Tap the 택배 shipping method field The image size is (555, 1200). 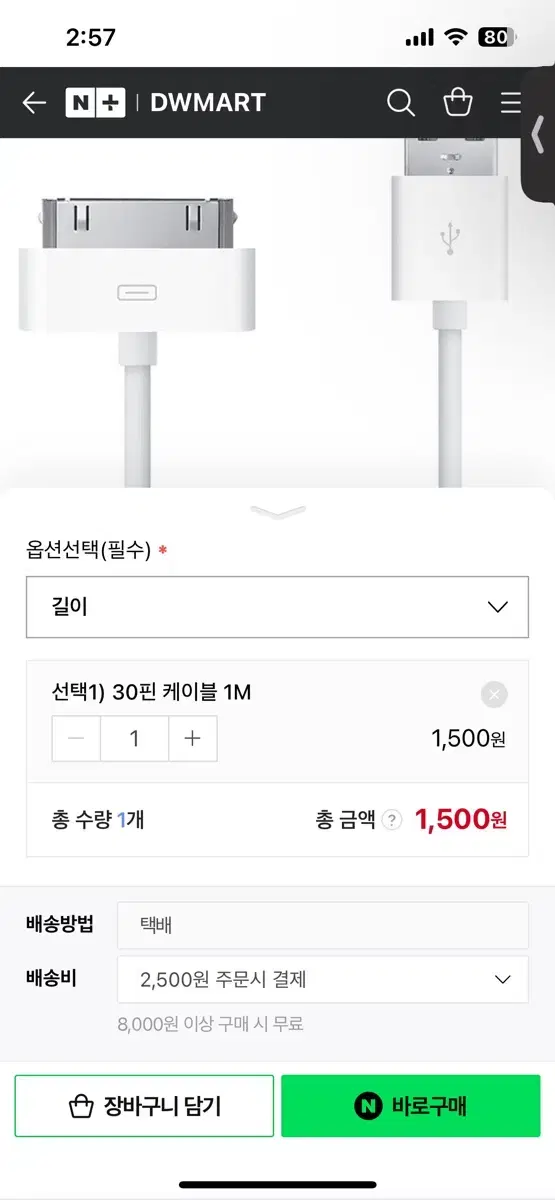(323, 925)
